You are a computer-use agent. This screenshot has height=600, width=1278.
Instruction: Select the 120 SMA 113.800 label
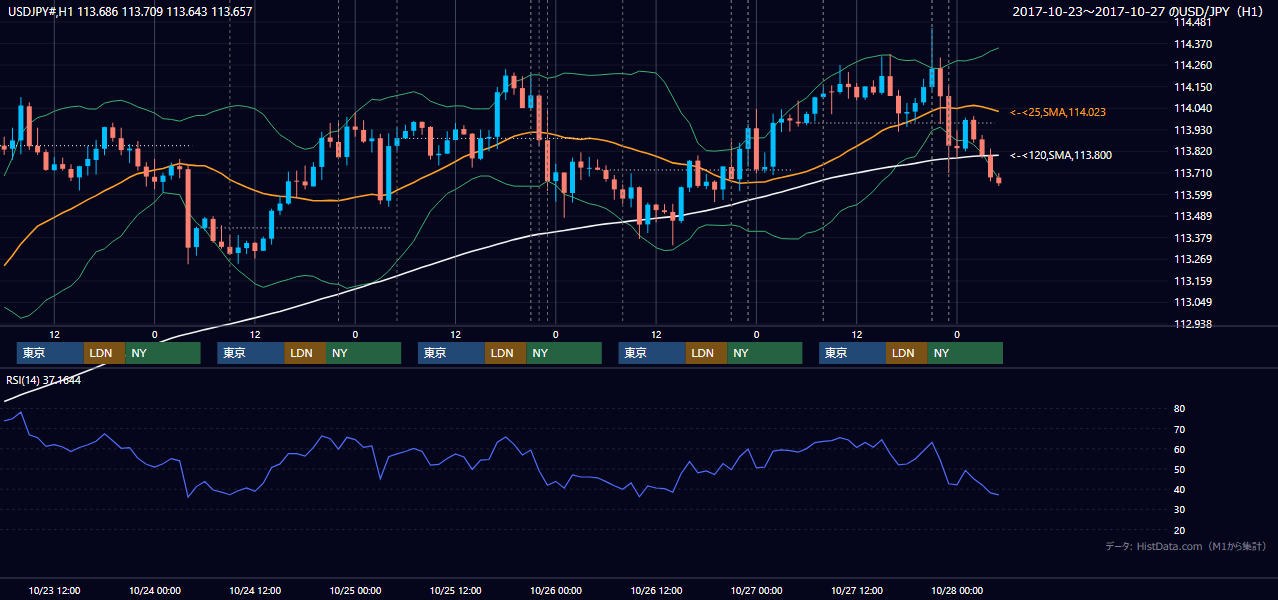click(1060, 155)
